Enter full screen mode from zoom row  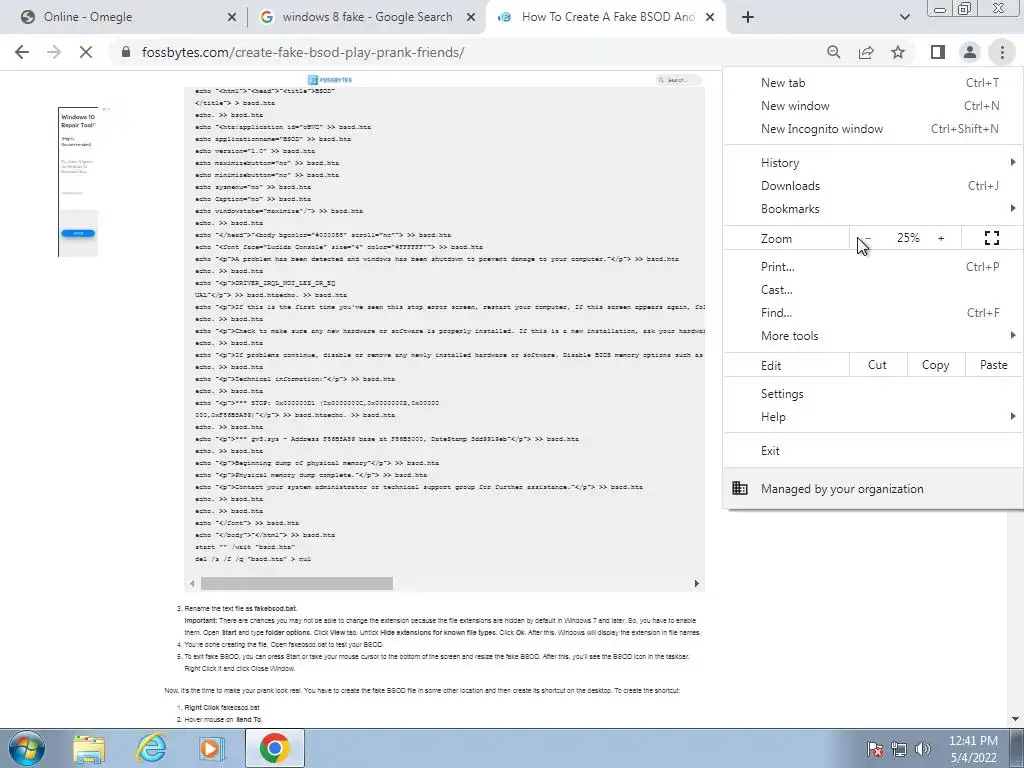(991, 238)
